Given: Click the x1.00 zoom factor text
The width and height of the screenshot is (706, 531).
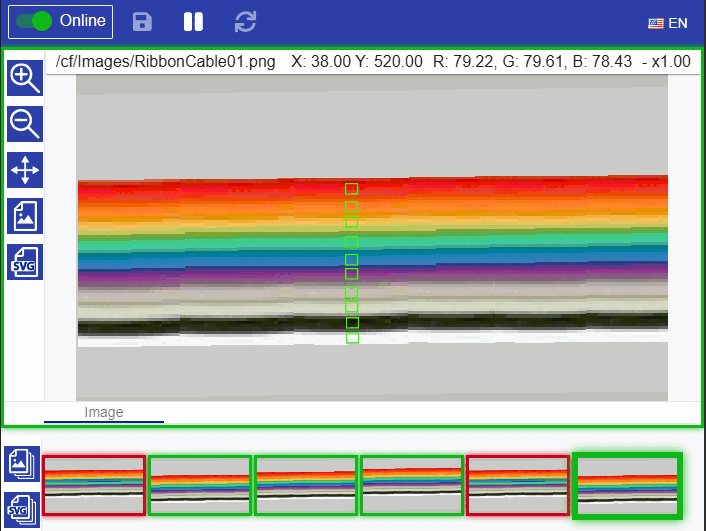Looking at the screenshot, I should [x=671, y=61].
